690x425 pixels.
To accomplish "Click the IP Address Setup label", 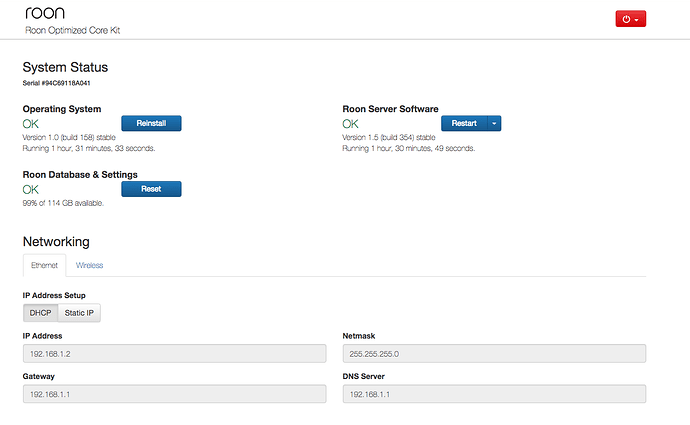I will (54, 295).
